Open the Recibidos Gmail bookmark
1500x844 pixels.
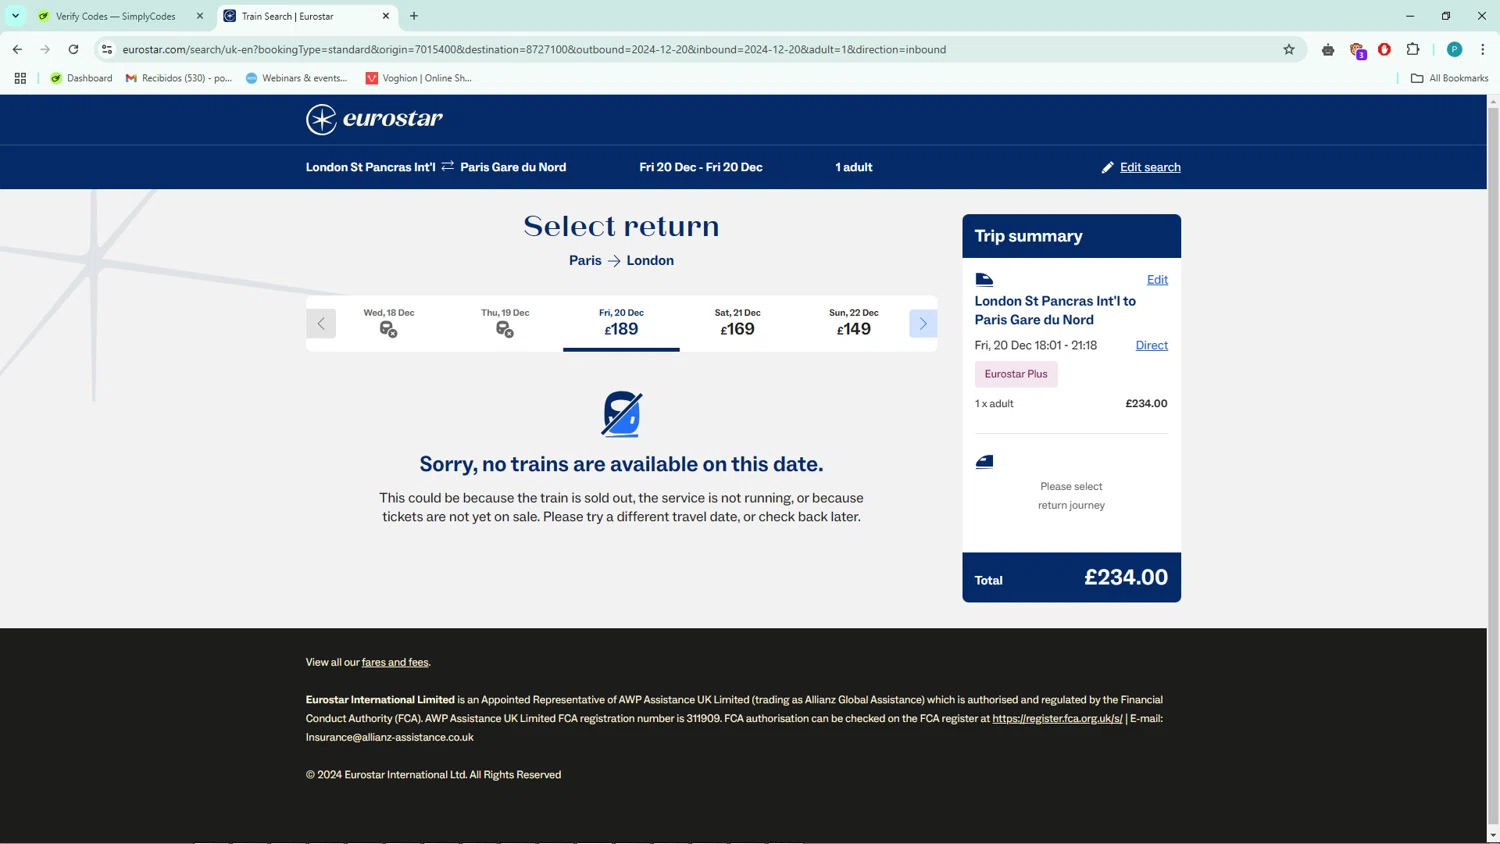[178, 78]
